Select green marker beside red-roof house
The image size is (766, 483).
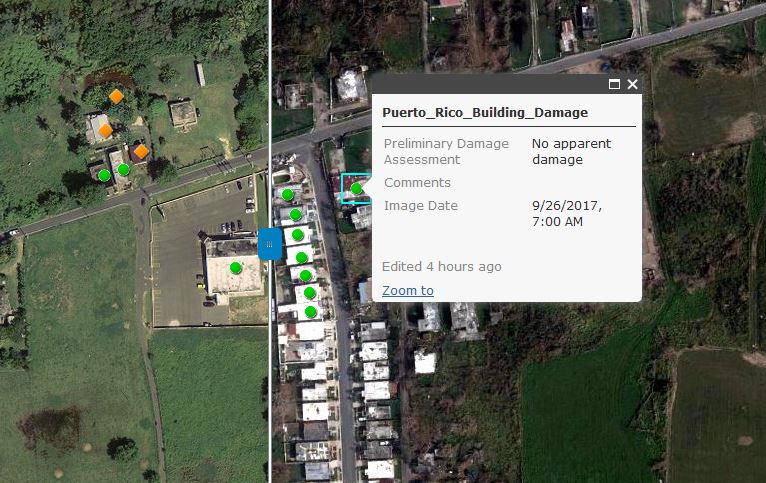pyautogui.click(x=124, y=169)
